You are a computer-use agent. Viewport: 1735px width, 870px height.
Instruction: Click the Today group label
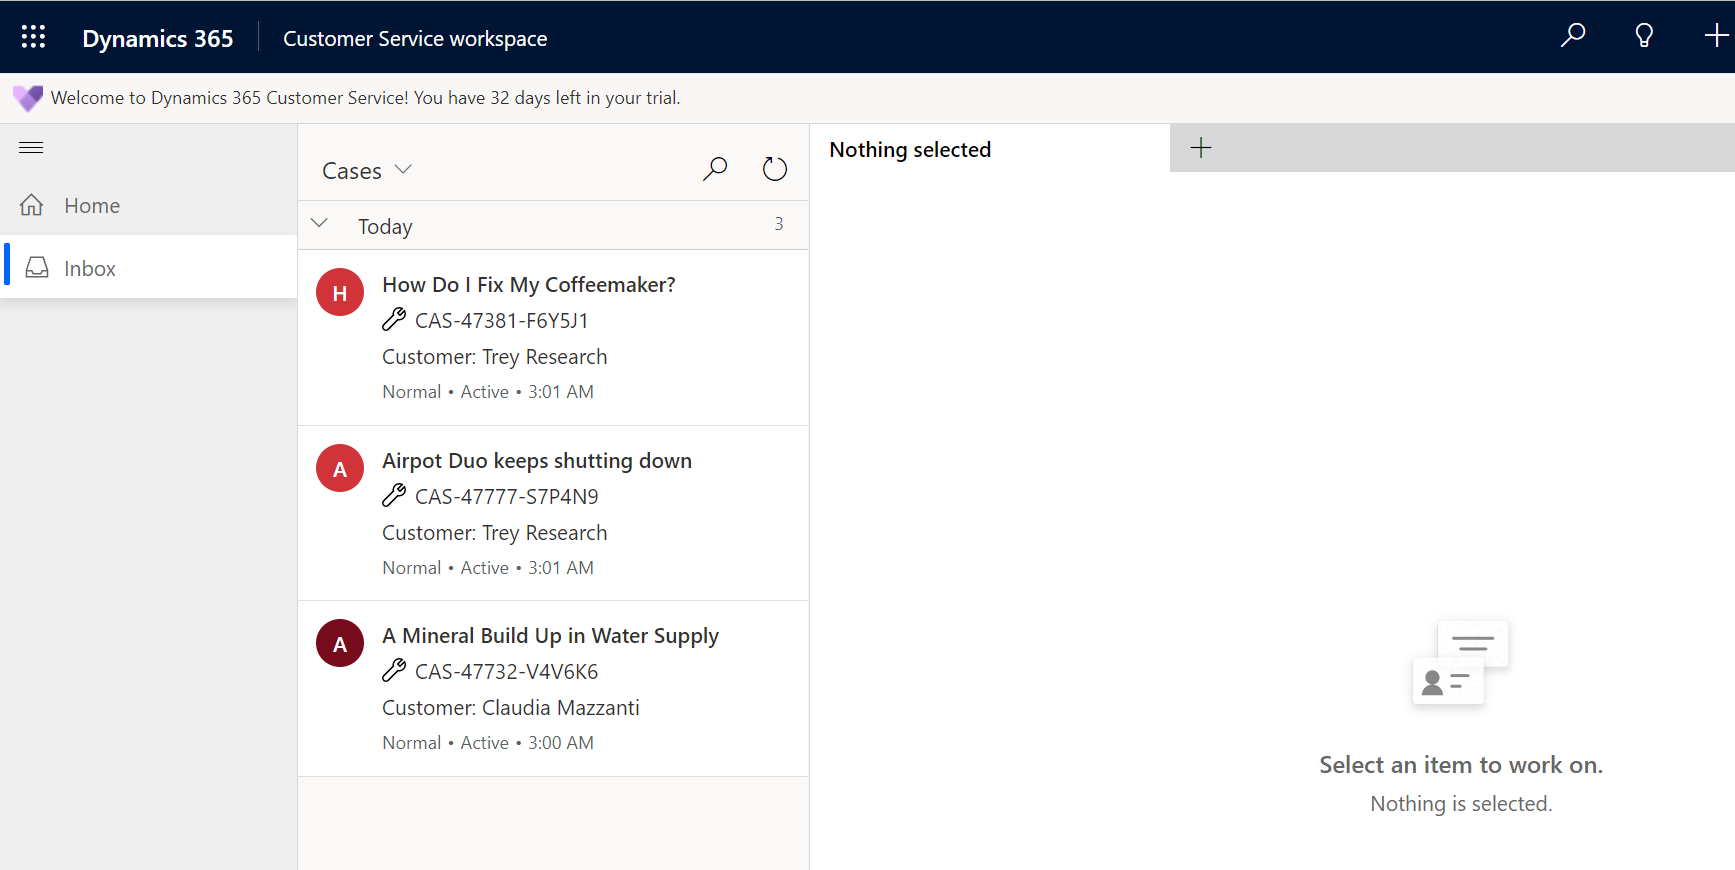[385, 226]
